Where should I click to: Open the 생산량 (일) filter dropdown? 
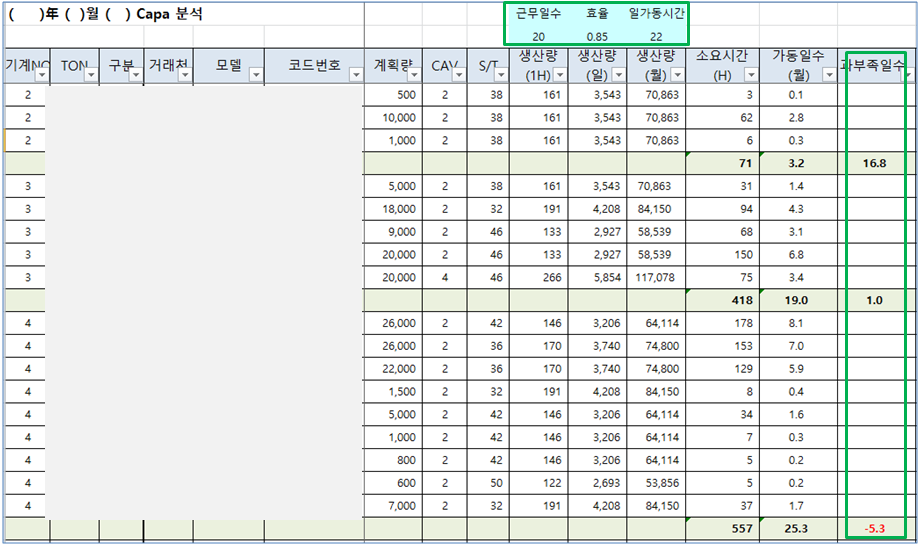click(x=618, y=75)
